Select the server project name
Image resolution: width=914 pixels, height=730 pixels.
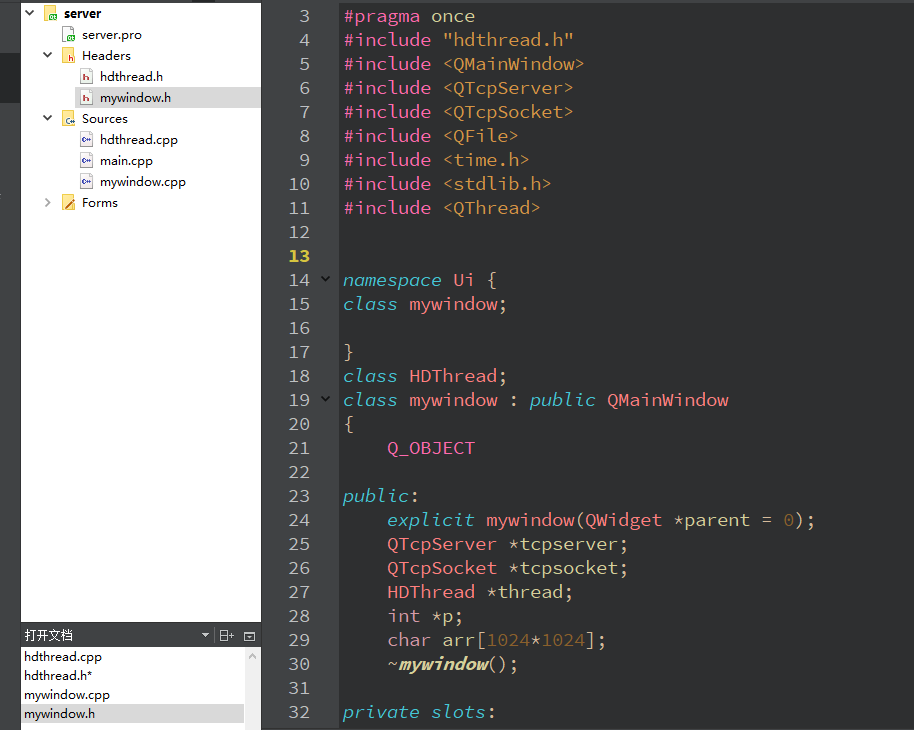(x=82, y=13)
